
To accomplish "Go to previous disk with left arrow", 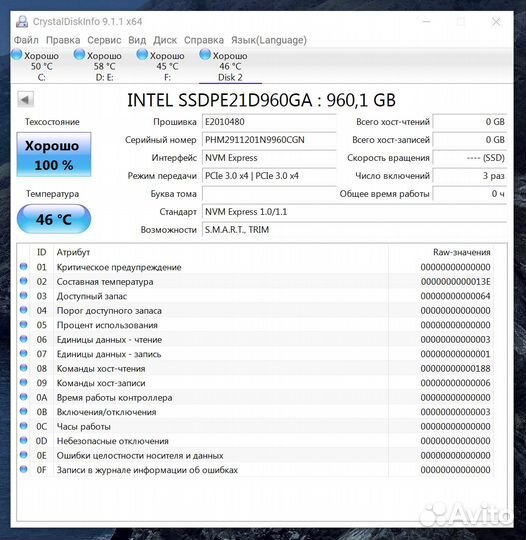I will (x=25, y=100).
